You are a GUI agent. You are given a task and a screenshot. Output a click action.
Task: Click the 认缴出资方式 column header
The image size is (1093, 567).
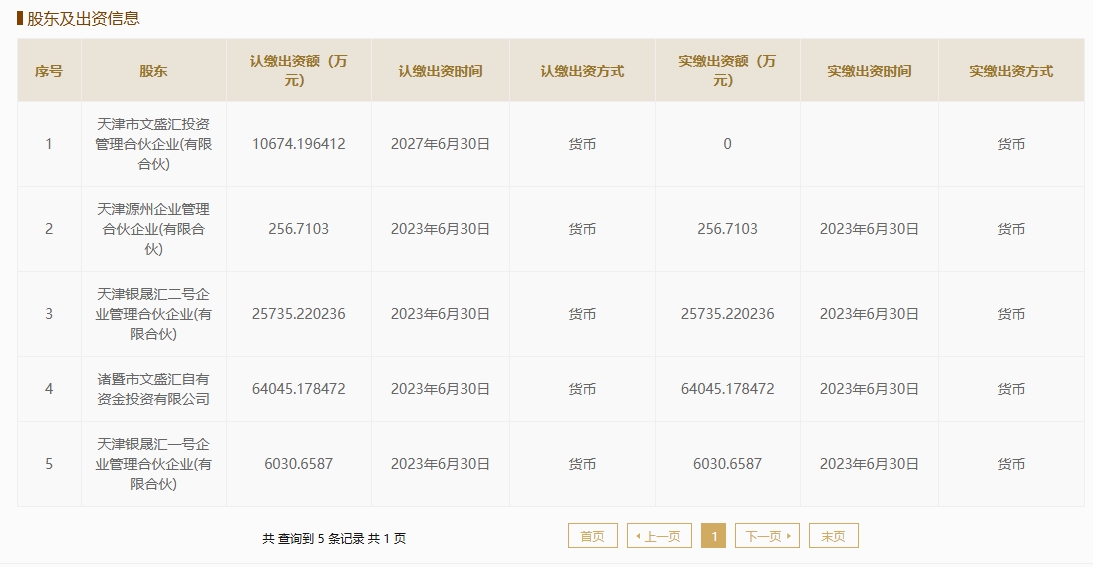(582, 70)
